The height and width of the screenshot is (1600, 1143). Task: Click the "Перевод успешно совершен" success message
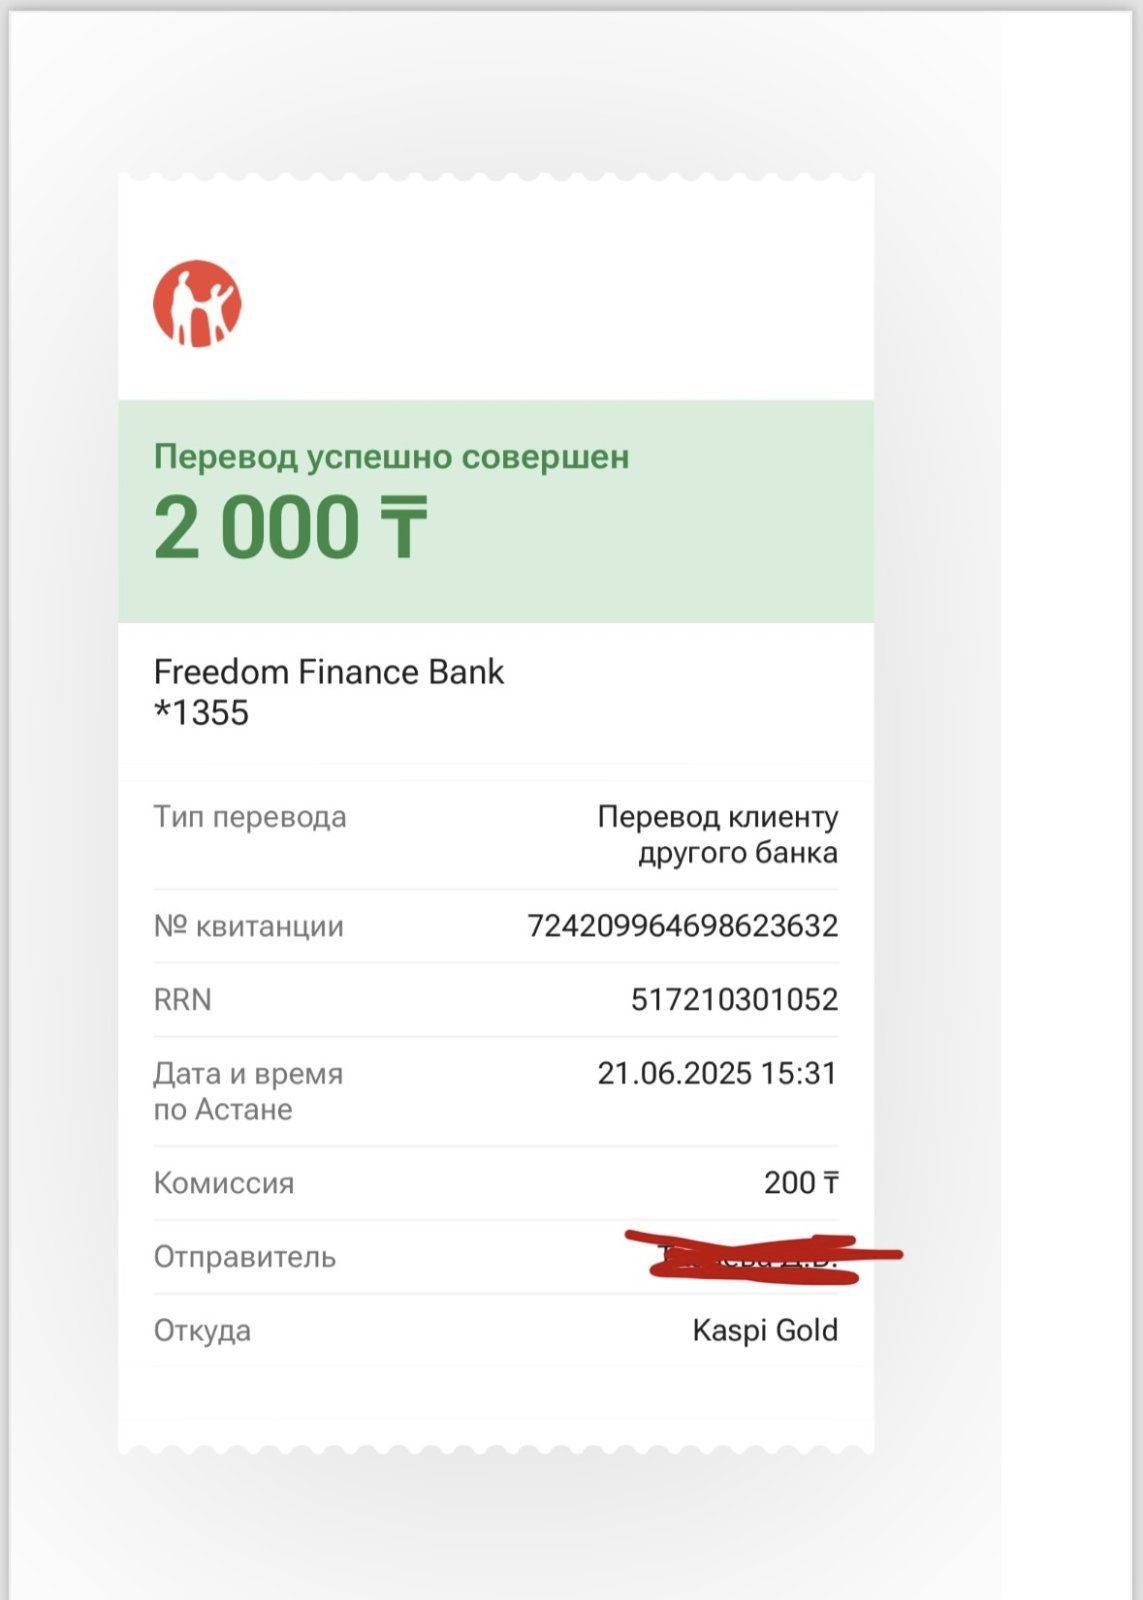391,457
